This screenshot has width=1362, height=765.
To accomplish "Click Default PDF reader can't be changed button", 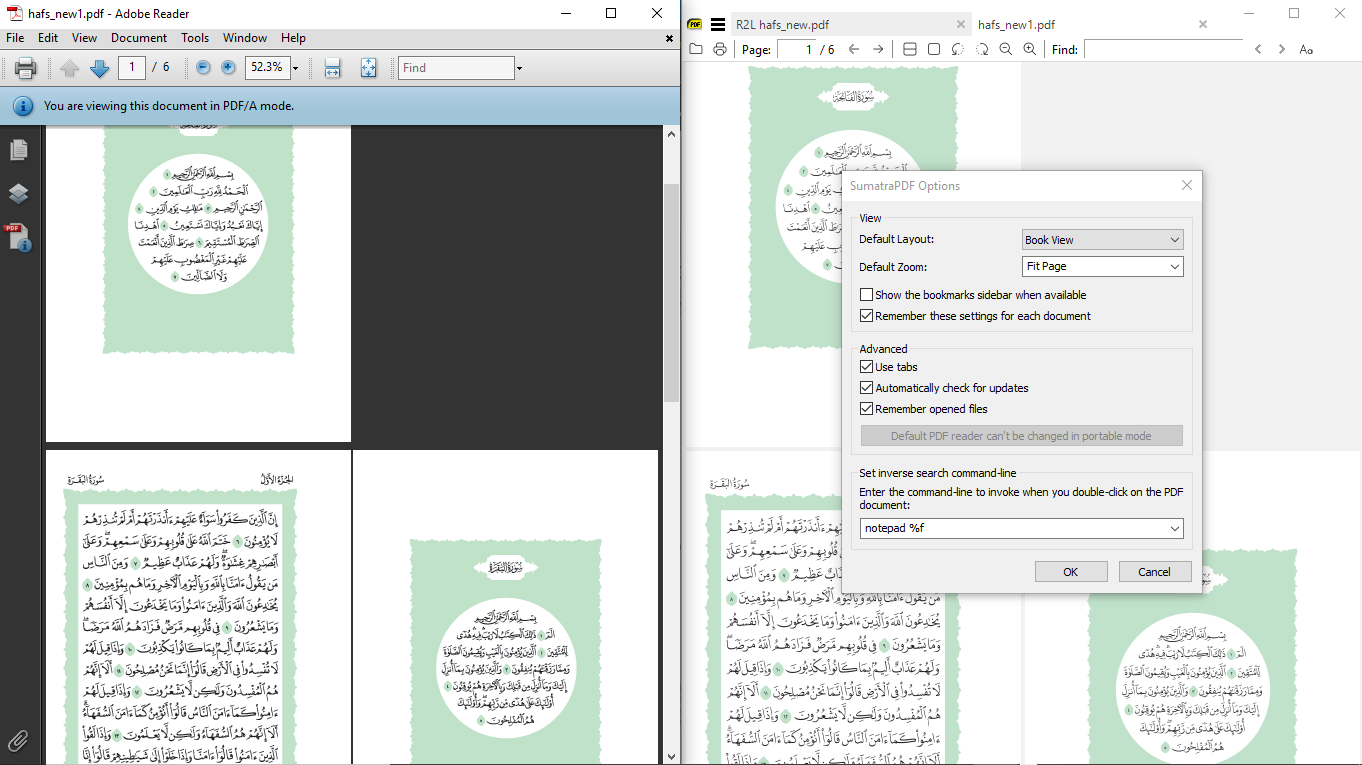I will click(1021, 436).
